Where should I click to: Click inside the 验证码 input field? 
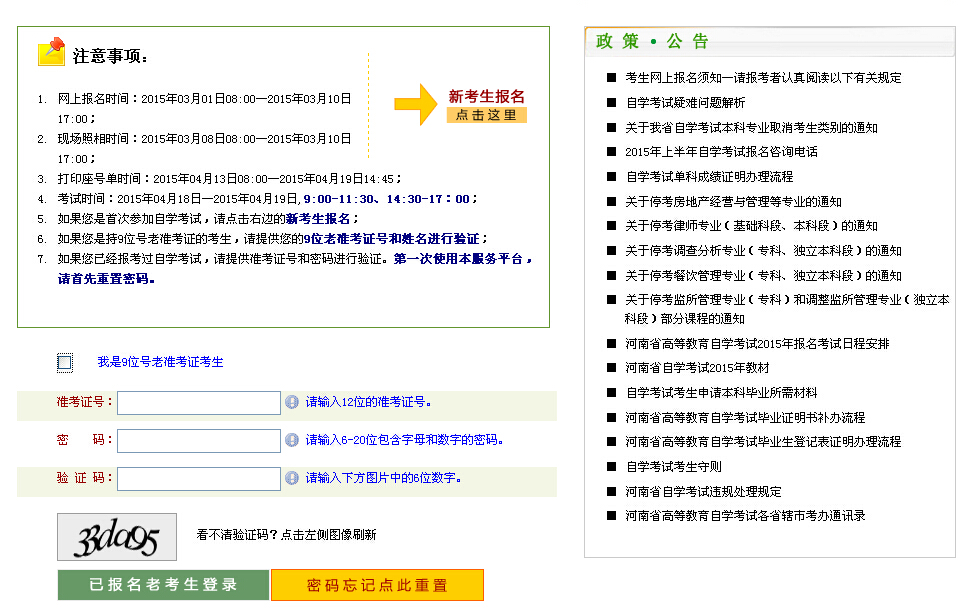tap(198, 479)
